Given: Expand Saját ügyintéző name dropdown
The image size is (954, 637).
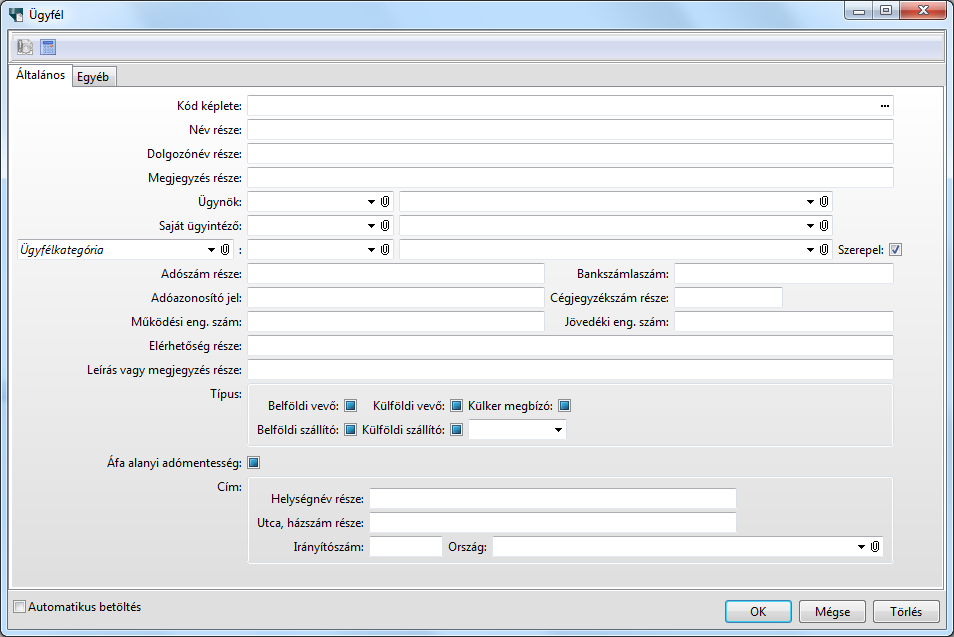Looking at the screenshot, I should click(x=810, y=226).
